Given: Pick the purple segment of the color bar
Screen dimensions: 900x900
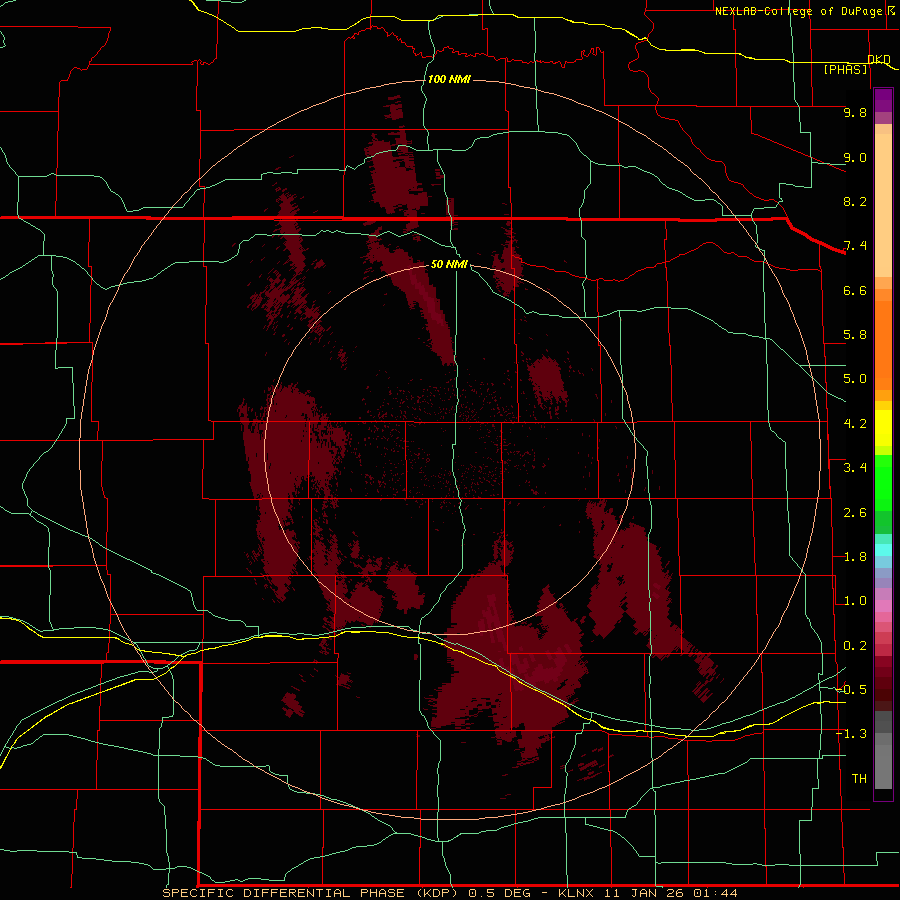Looking at the screenshot, I should pos(883,100).
